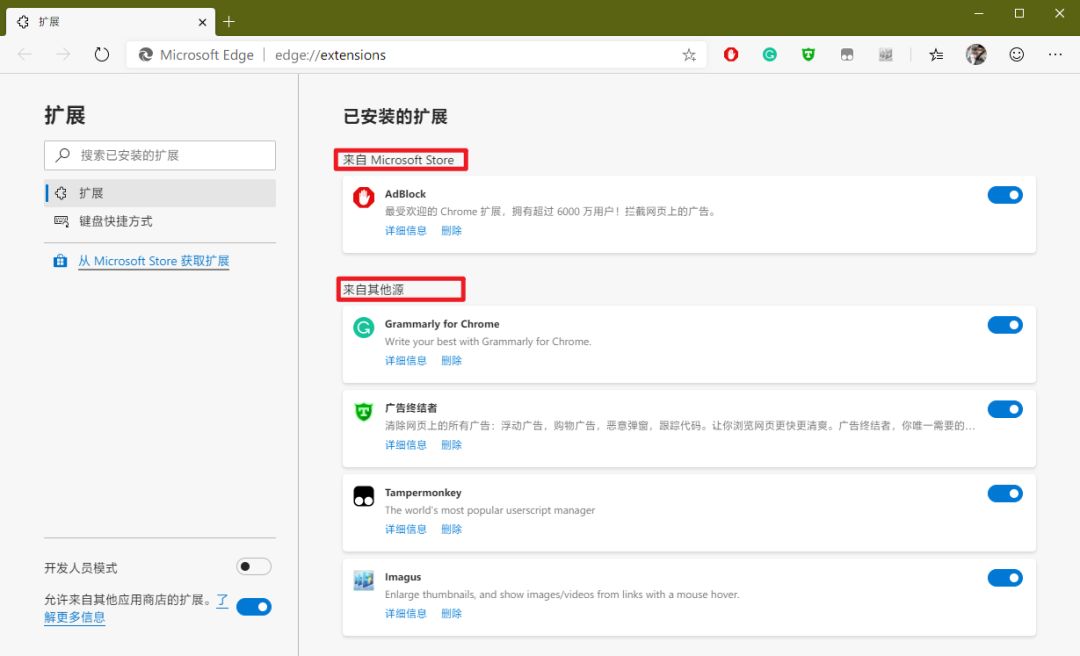Click the Grammarly icon in extension list

click(x=364, y=327)
